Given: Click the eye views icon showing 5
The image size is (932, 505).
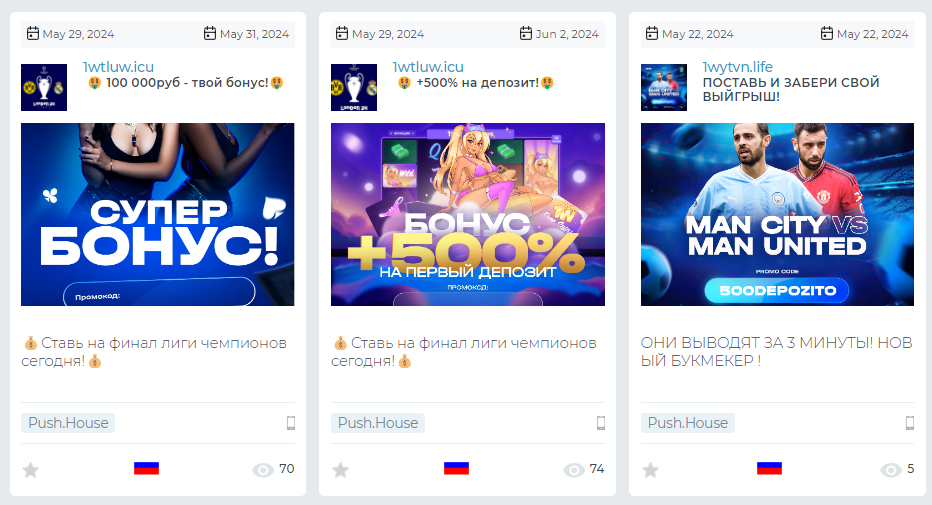Looking at the screenshot, I should pyautogui.click(x=890, y=470).
